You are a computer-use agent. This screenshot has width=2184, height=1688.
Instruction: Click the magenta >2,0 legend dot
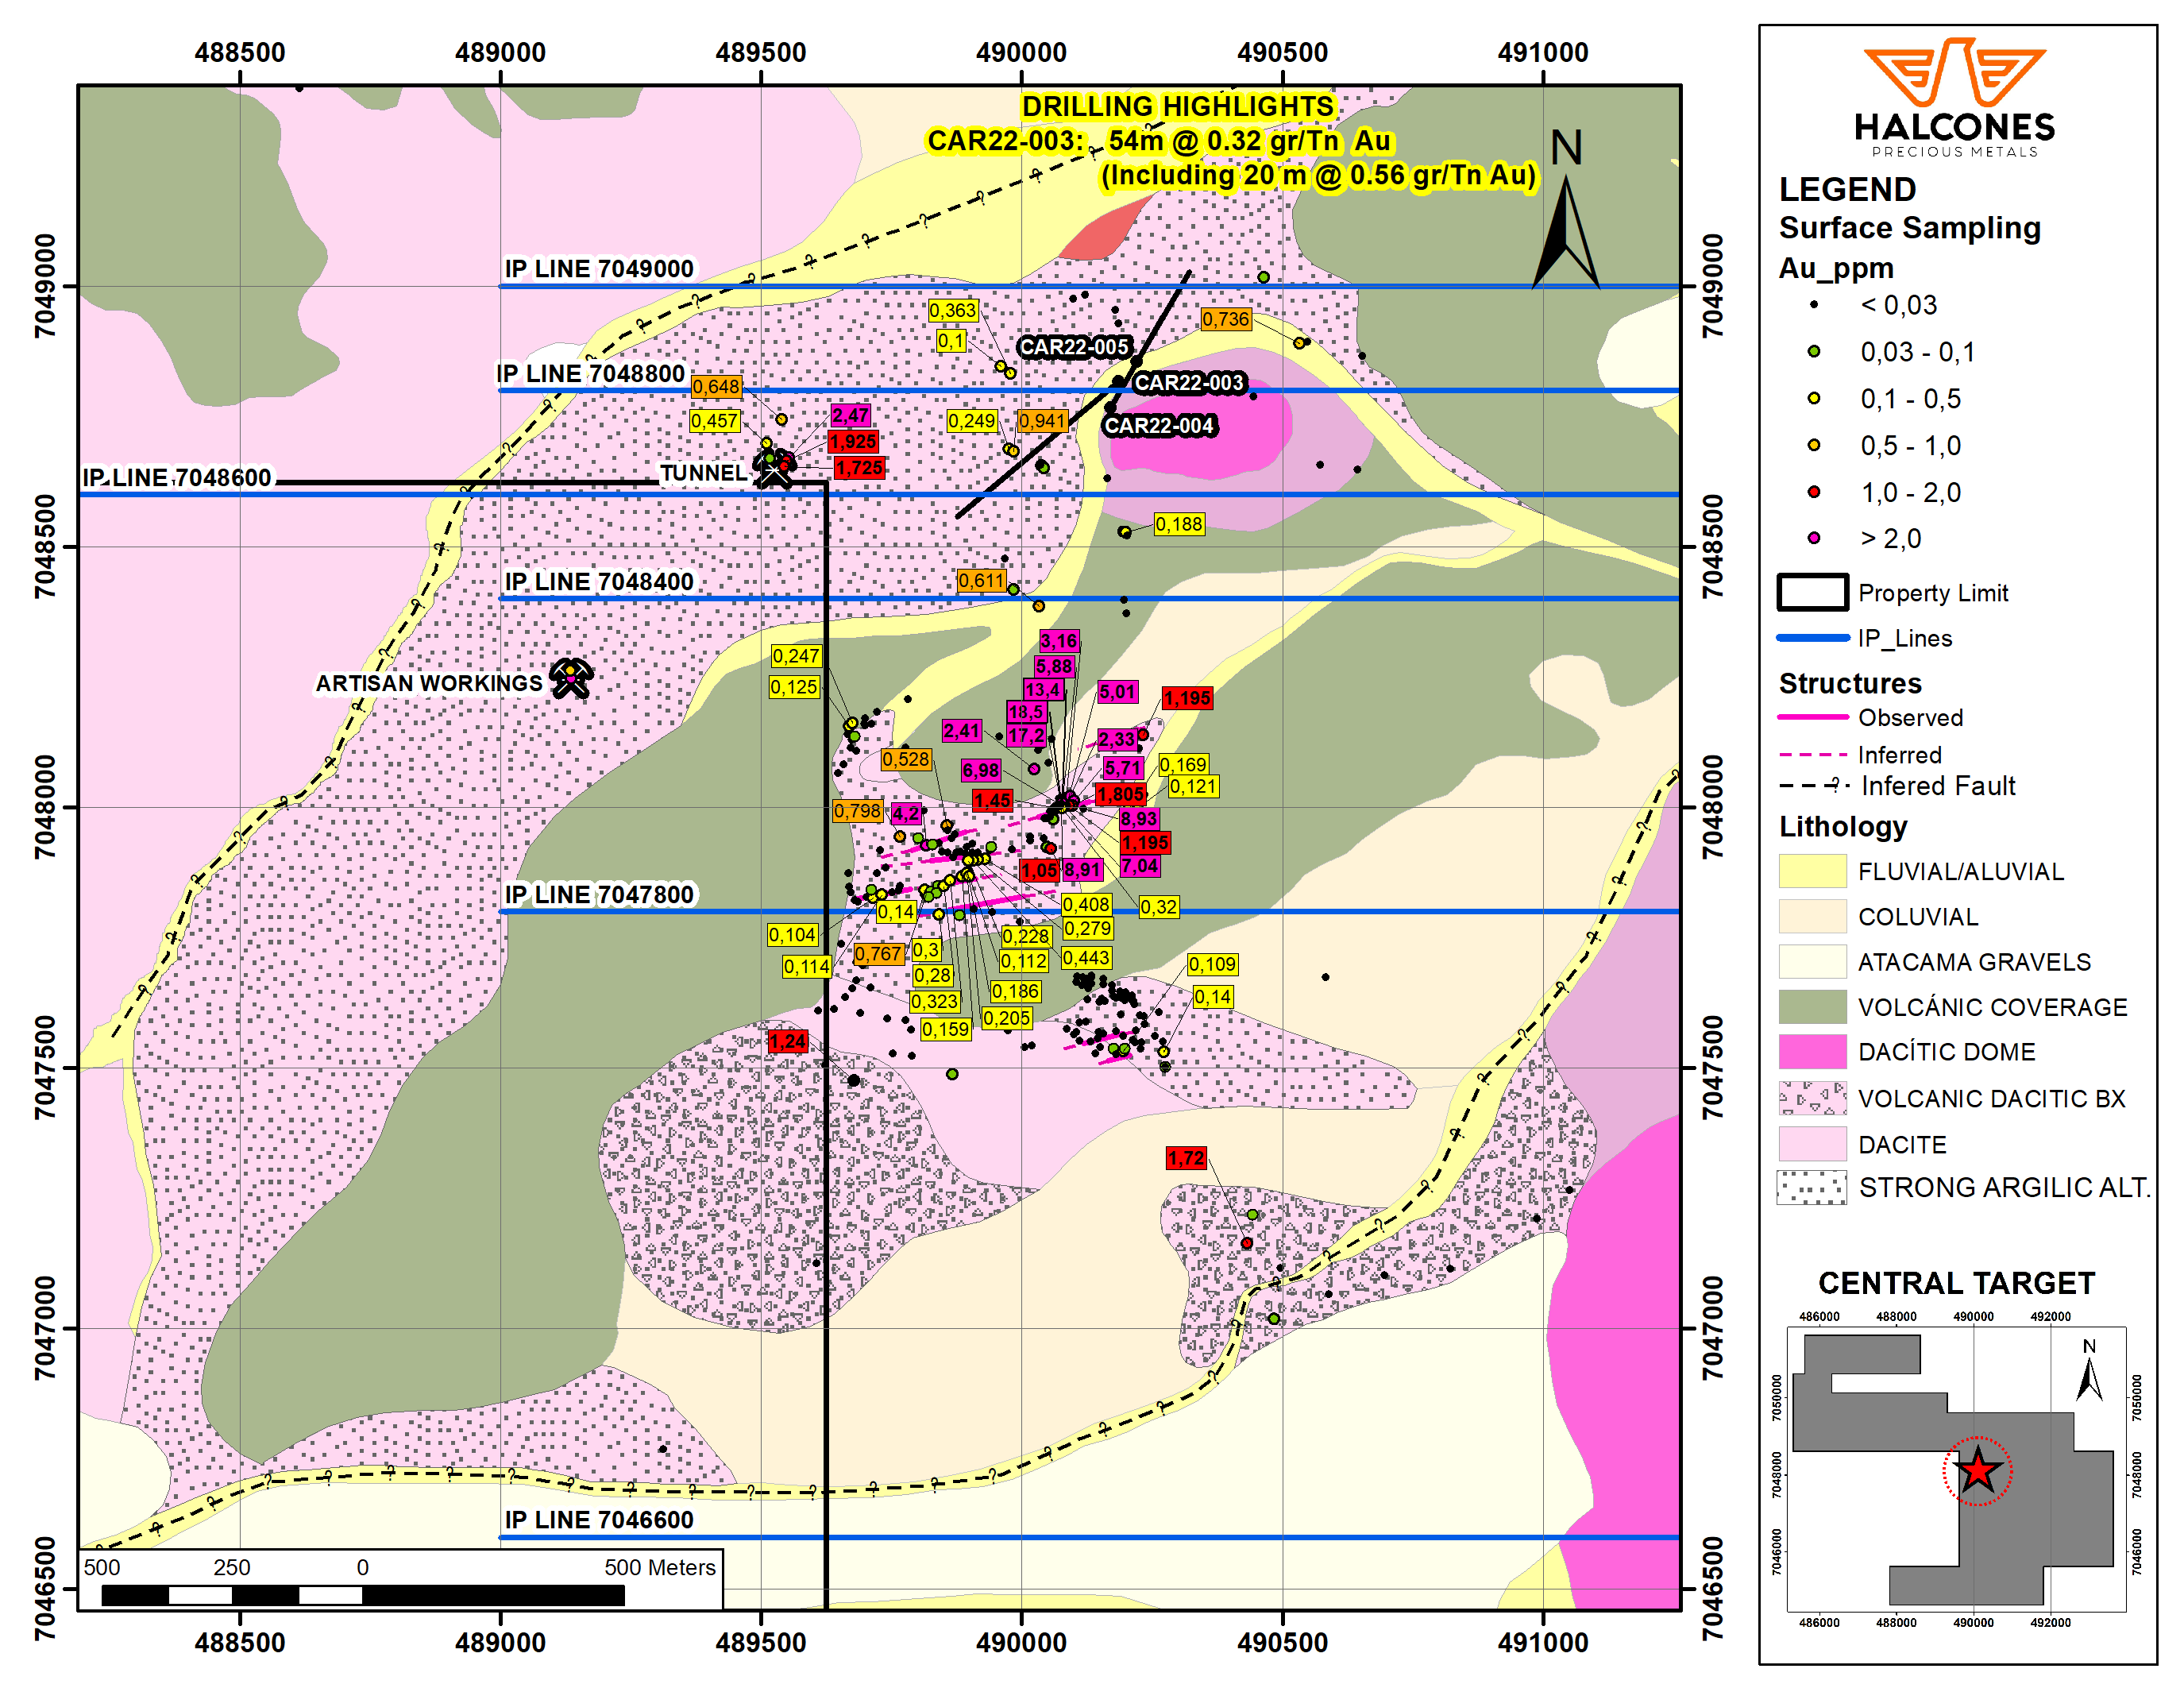[x=1813, y=538]
